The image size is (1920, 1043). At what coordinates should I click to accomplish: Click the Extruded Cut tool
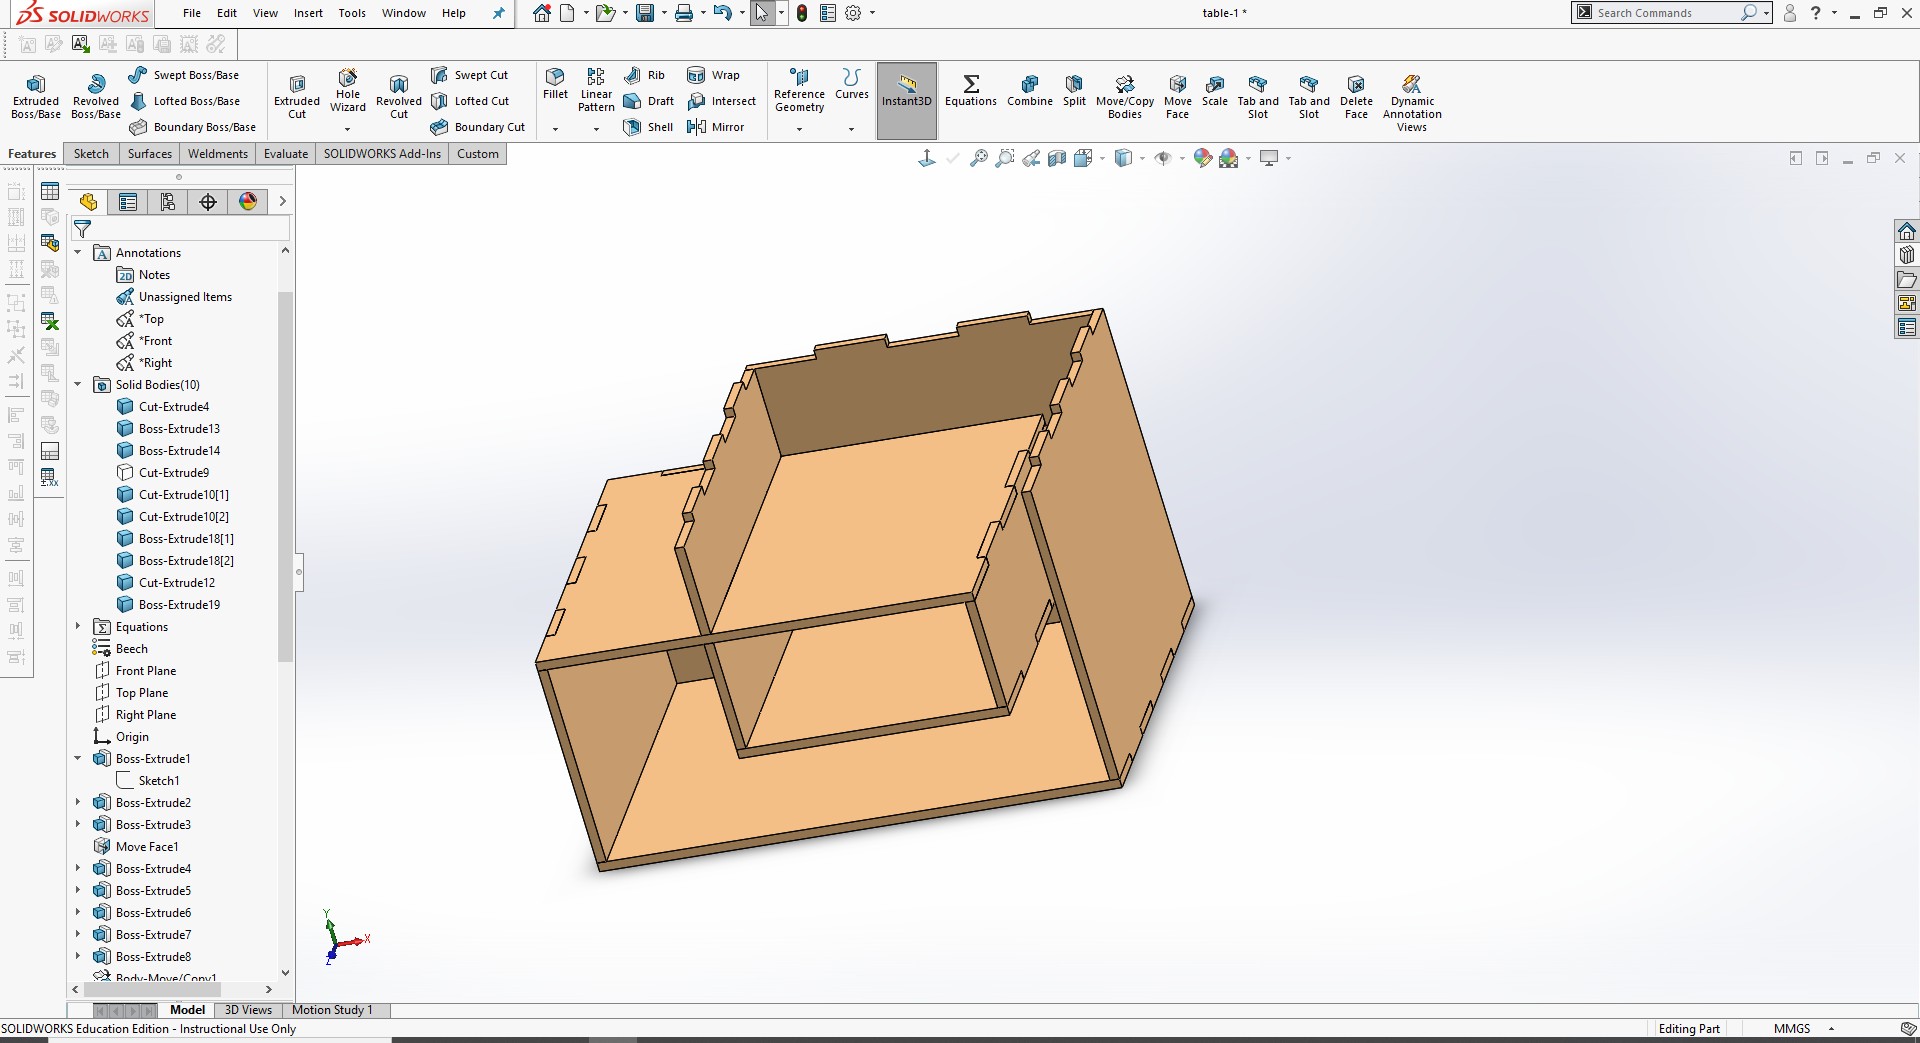pos(297,96)
